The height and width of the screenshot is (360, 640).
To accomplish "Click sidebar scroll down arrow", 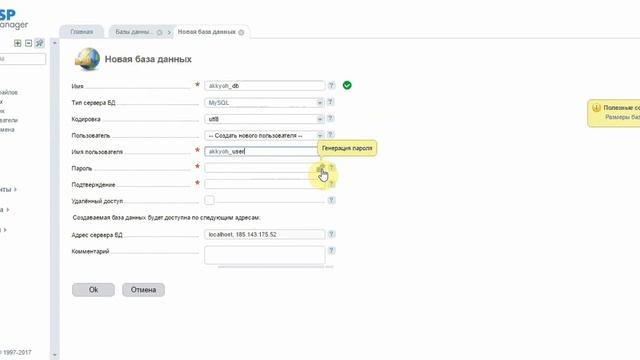I will point(55,355).
